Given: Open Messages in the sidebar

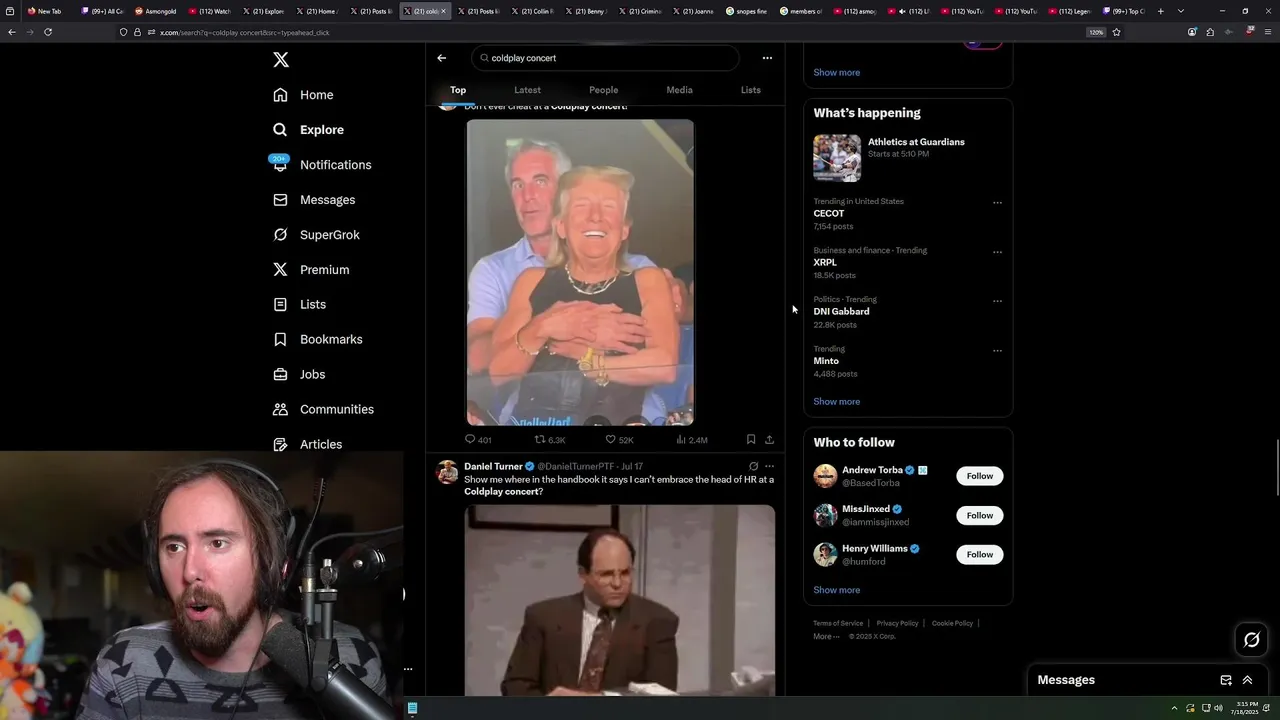Looking at the screenshot, I should 315,200.
